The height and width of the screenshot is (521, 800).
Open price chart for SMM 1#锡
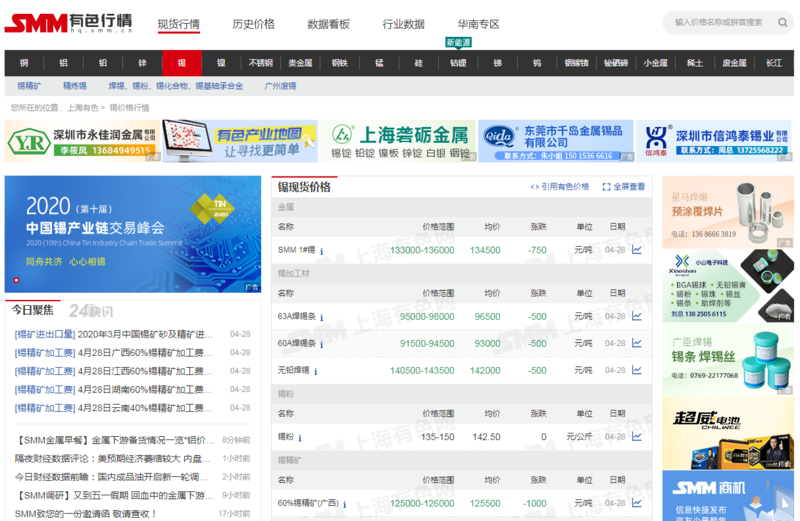pyautogui.click(x=636, y=250)
